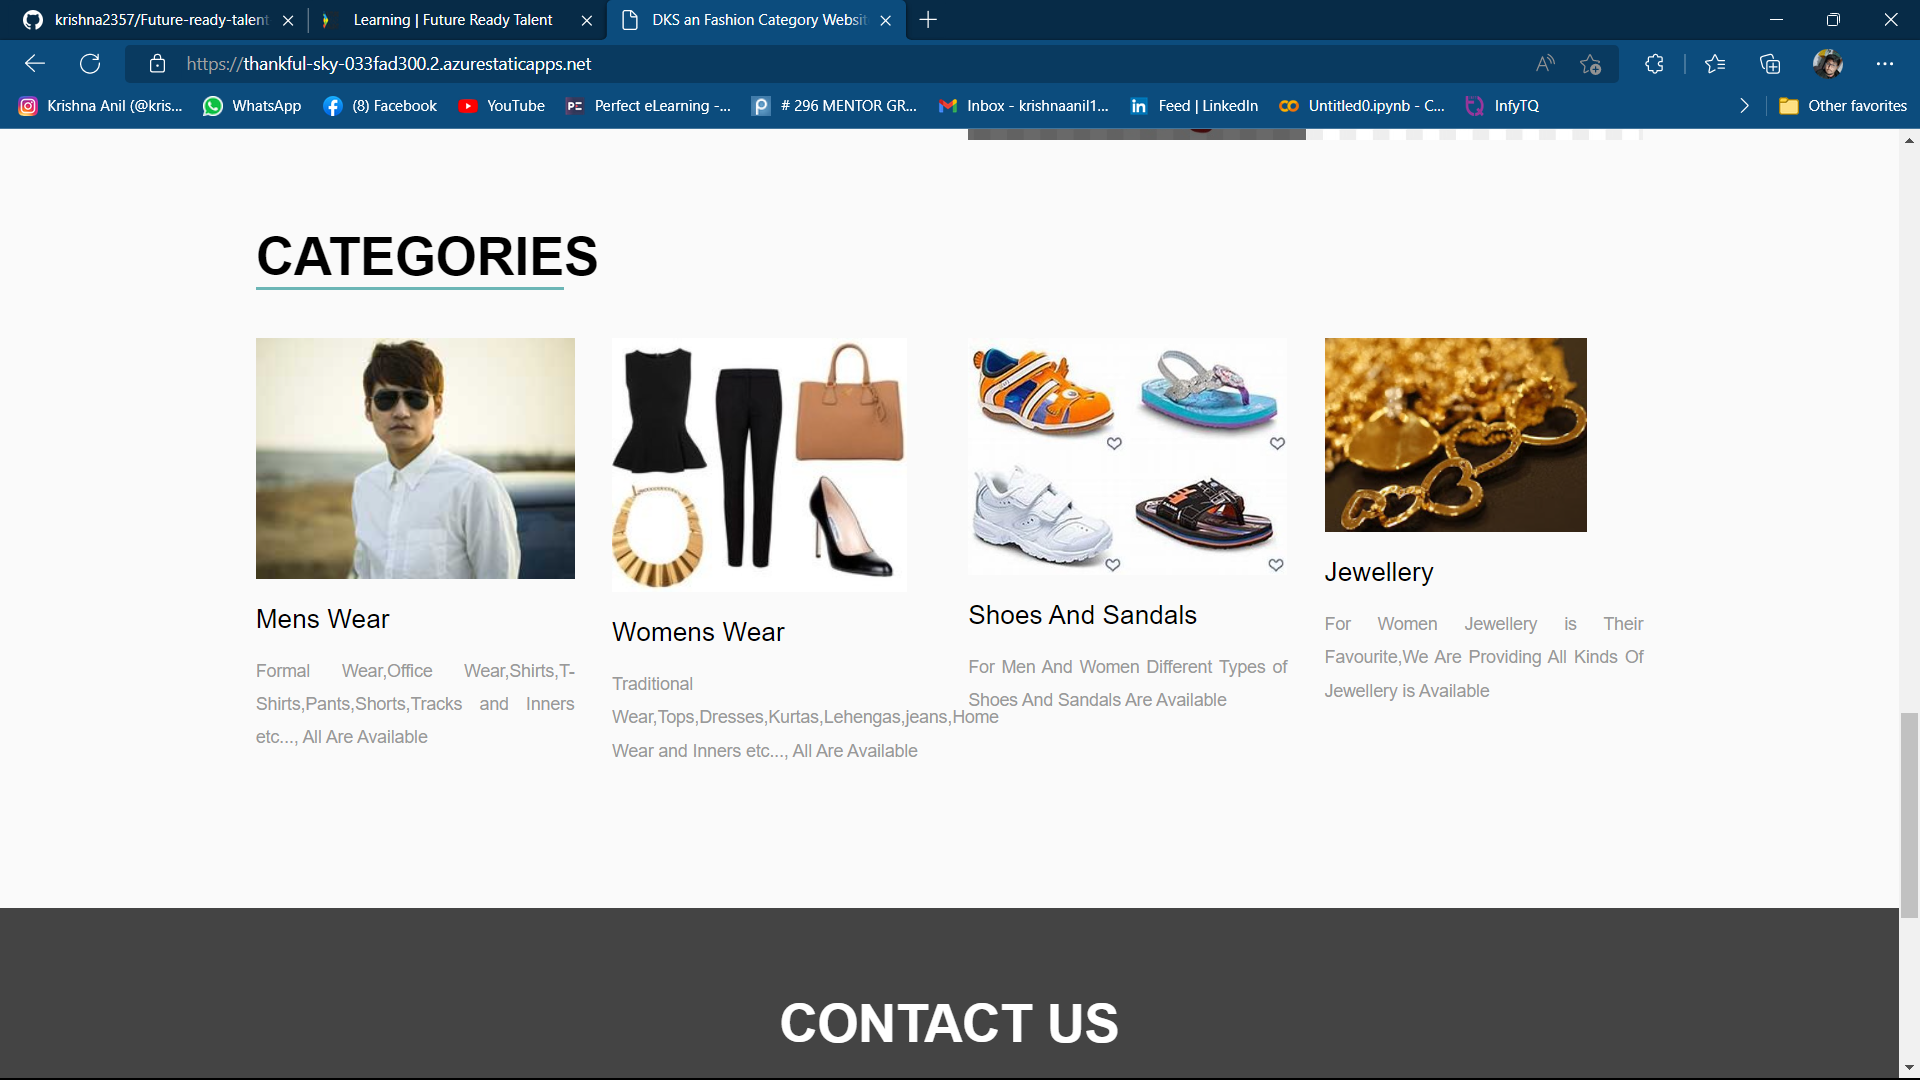Image resolution: width=1920 pixels, height=1080 pixels.
Task: Open the Collections icon
Action: (x=1770, y=64)
